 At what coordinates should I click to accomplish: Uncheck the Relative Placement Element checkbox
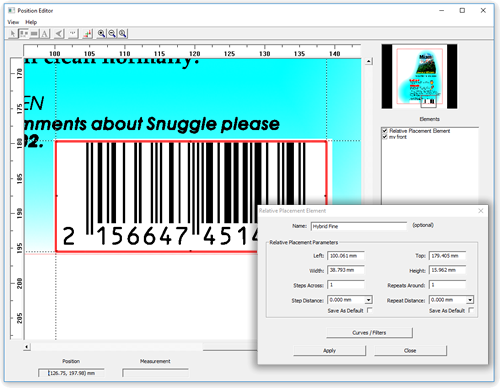385,131
